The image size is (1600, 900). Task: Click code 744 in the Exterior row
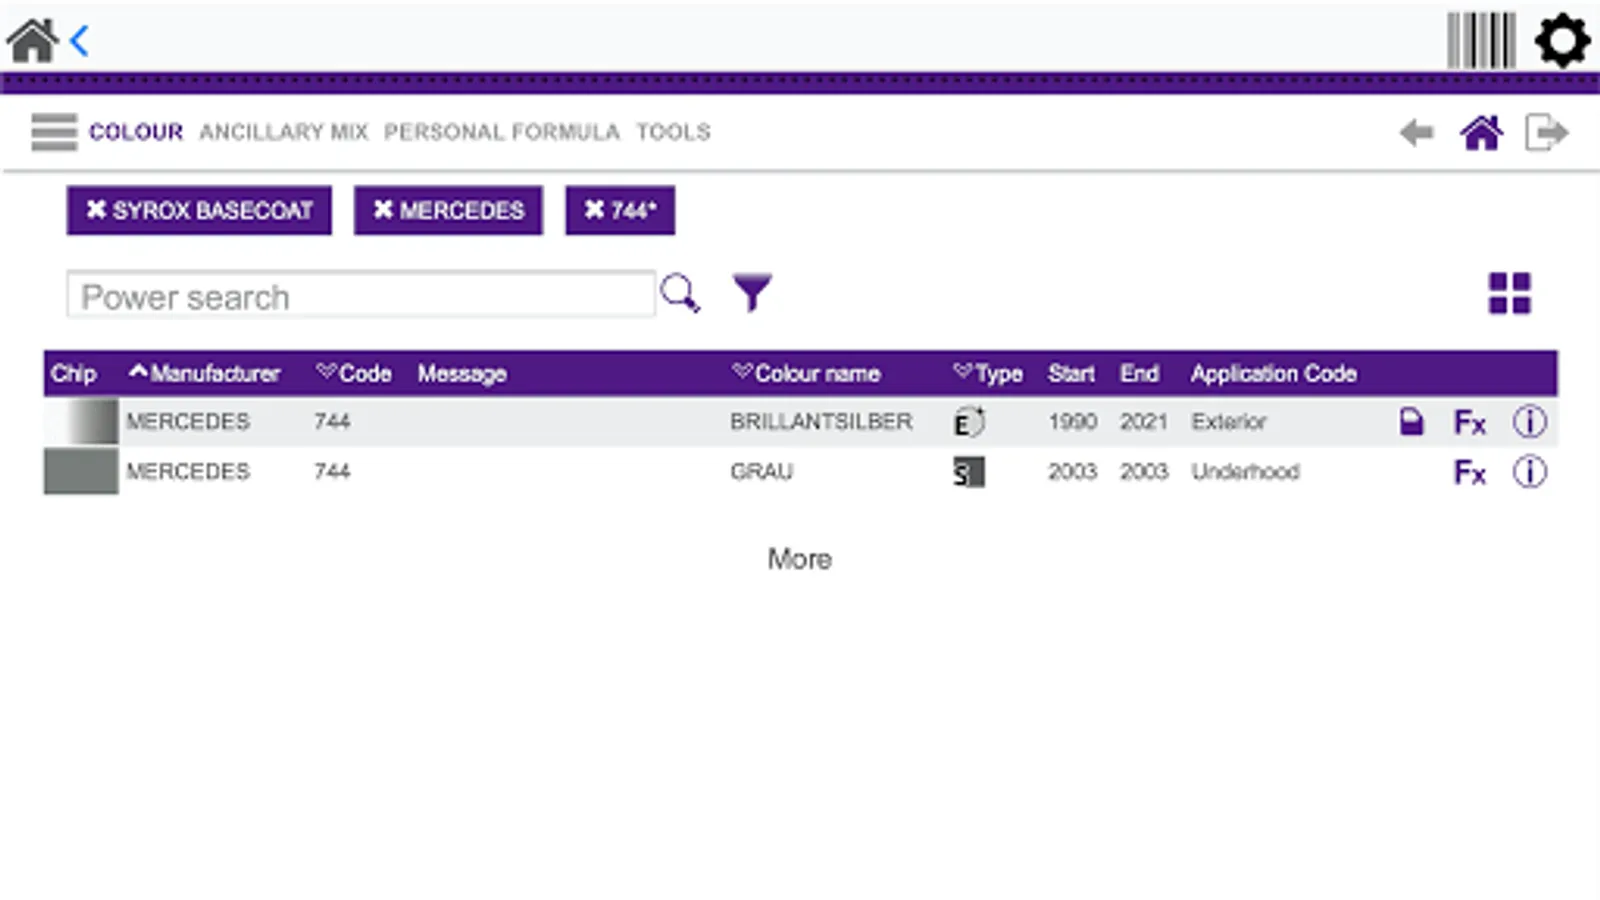pos(332,422)
